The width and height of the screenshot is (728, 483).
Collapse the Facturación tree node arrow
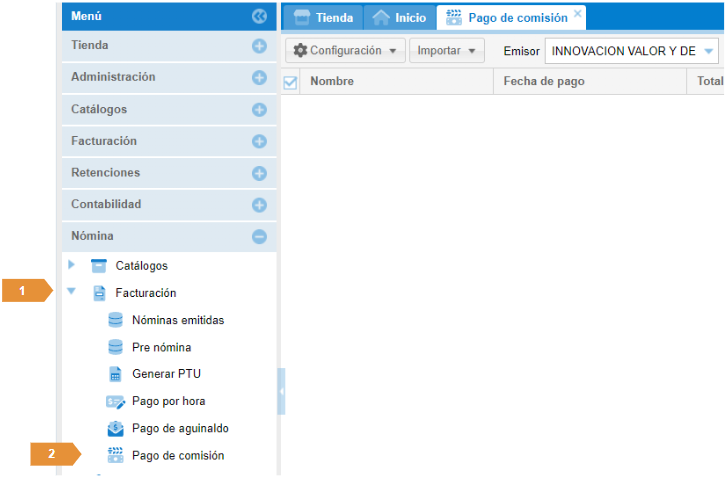pos(71,293)
